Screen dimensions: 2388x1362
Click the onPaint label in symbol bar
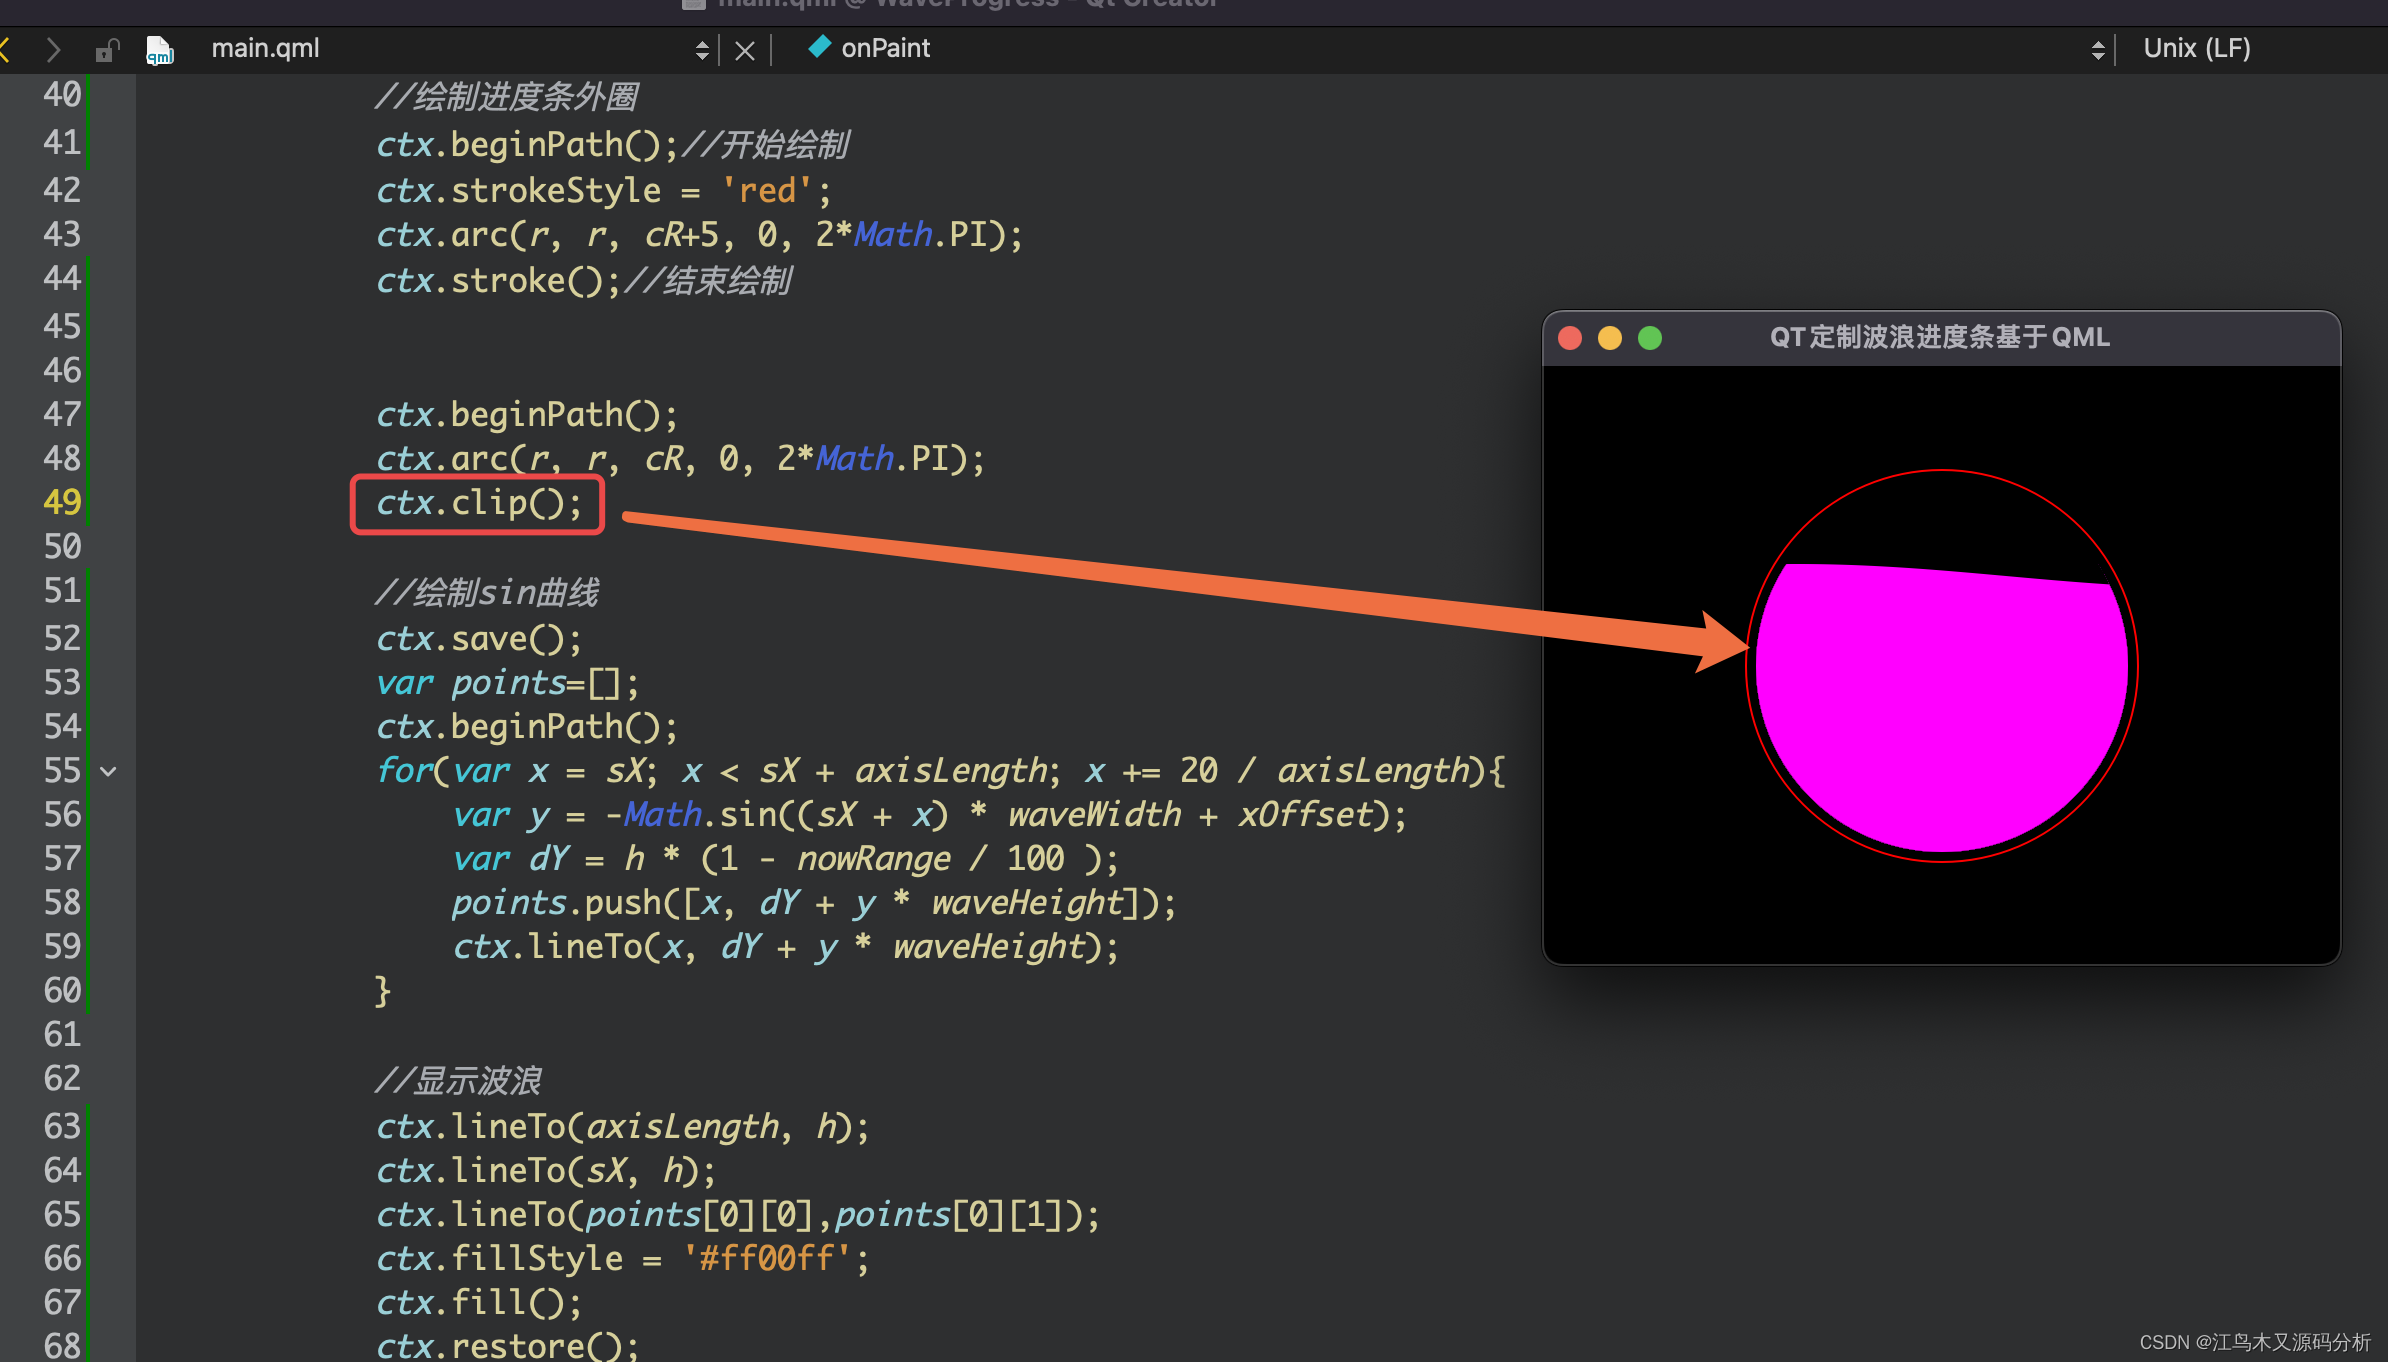pyautogui.click(x=885, y=47)
